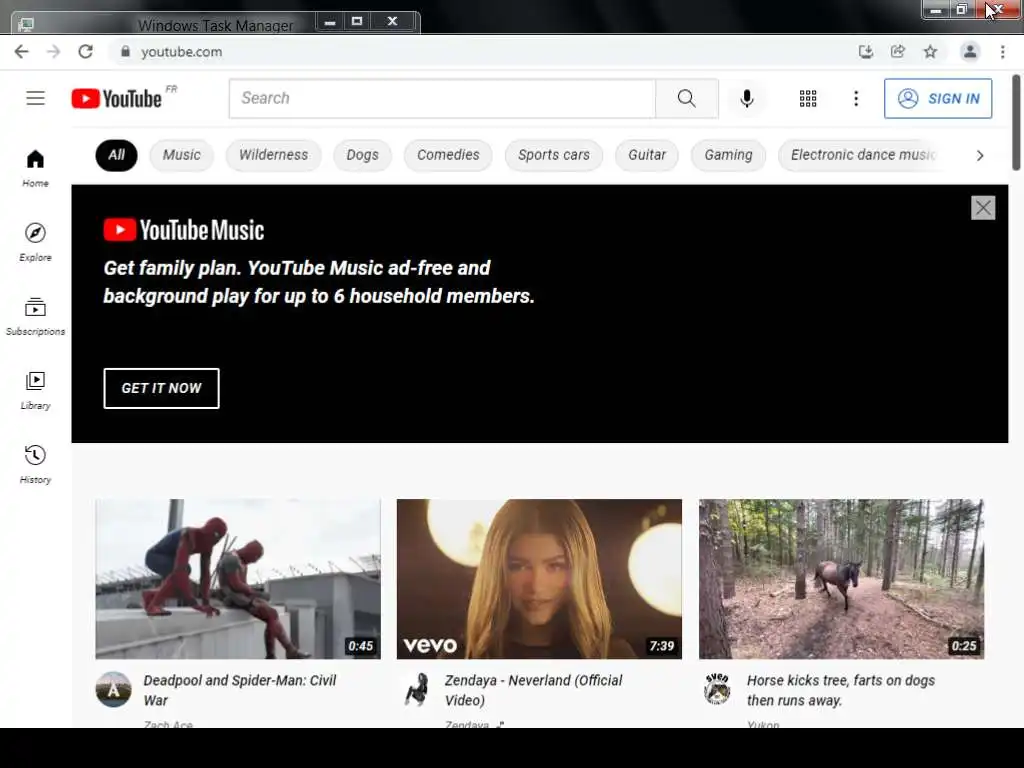Click the SIGN IN button

(938, 99)
